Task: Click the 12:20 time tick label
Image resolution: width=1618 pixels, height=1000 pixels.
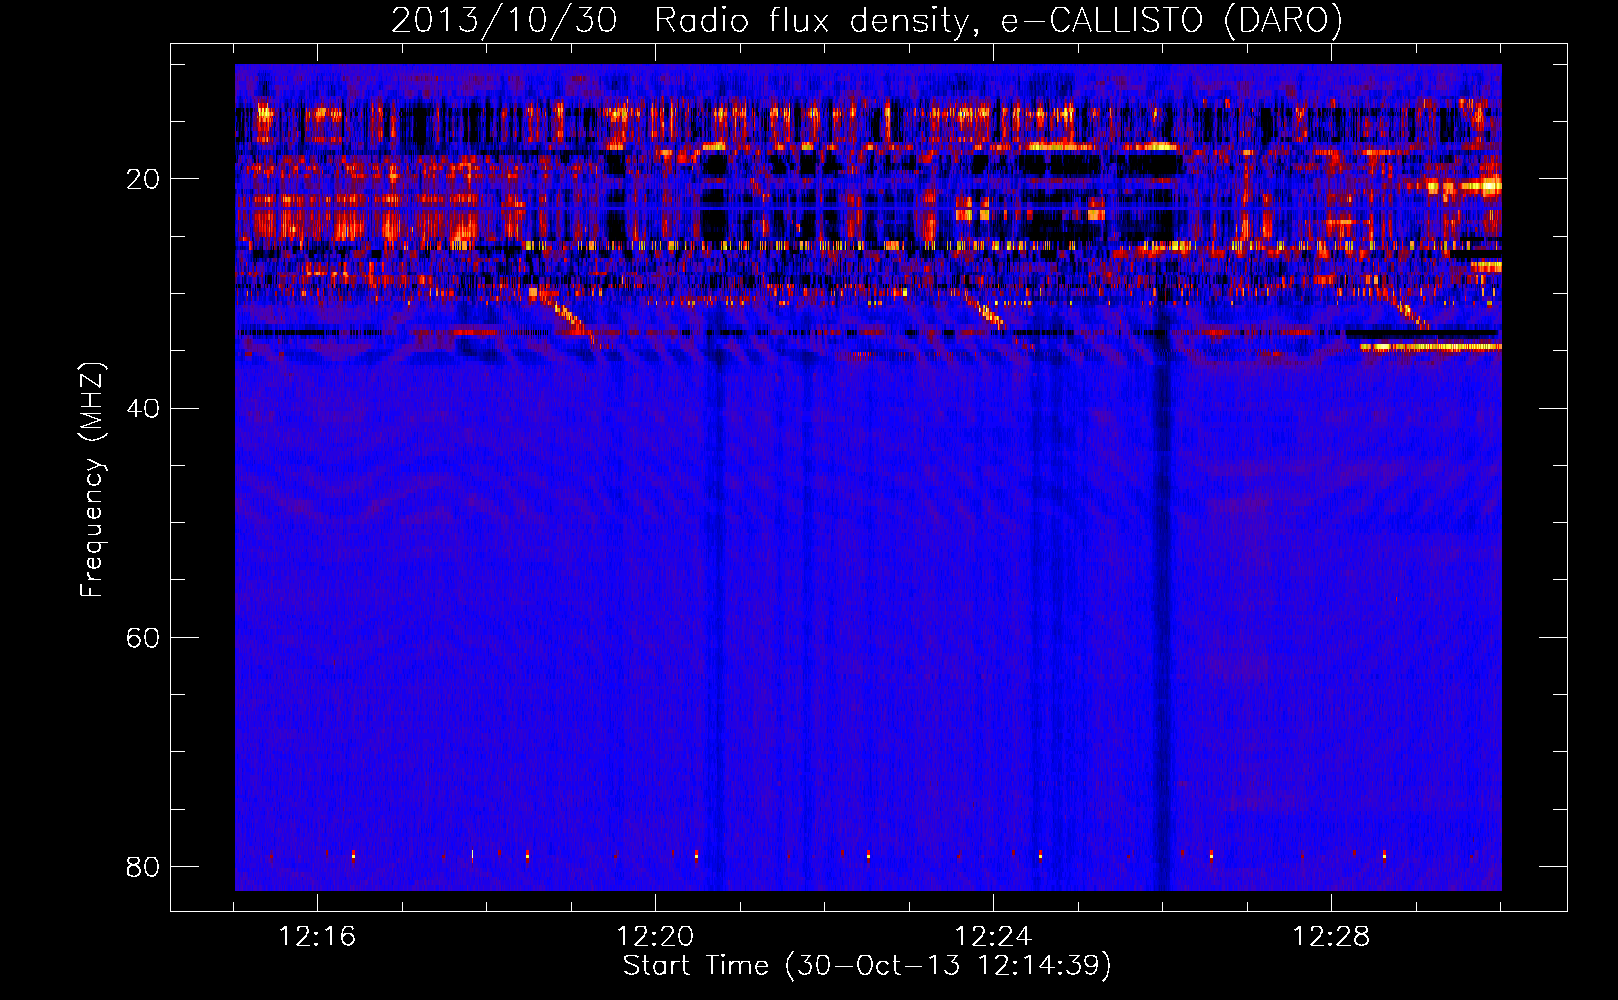Action: click(655, 937)
